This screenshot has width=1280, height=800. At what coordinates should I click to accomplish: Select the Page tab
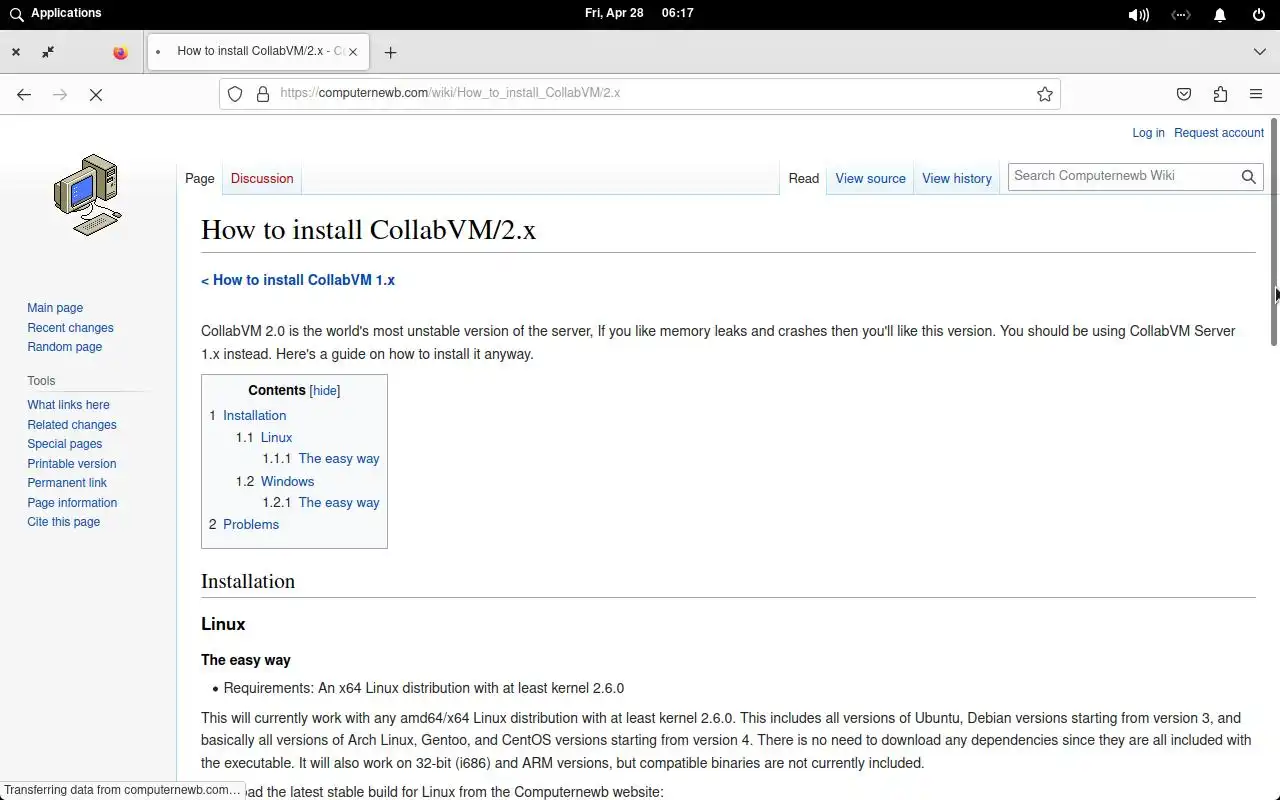point(200,178)
